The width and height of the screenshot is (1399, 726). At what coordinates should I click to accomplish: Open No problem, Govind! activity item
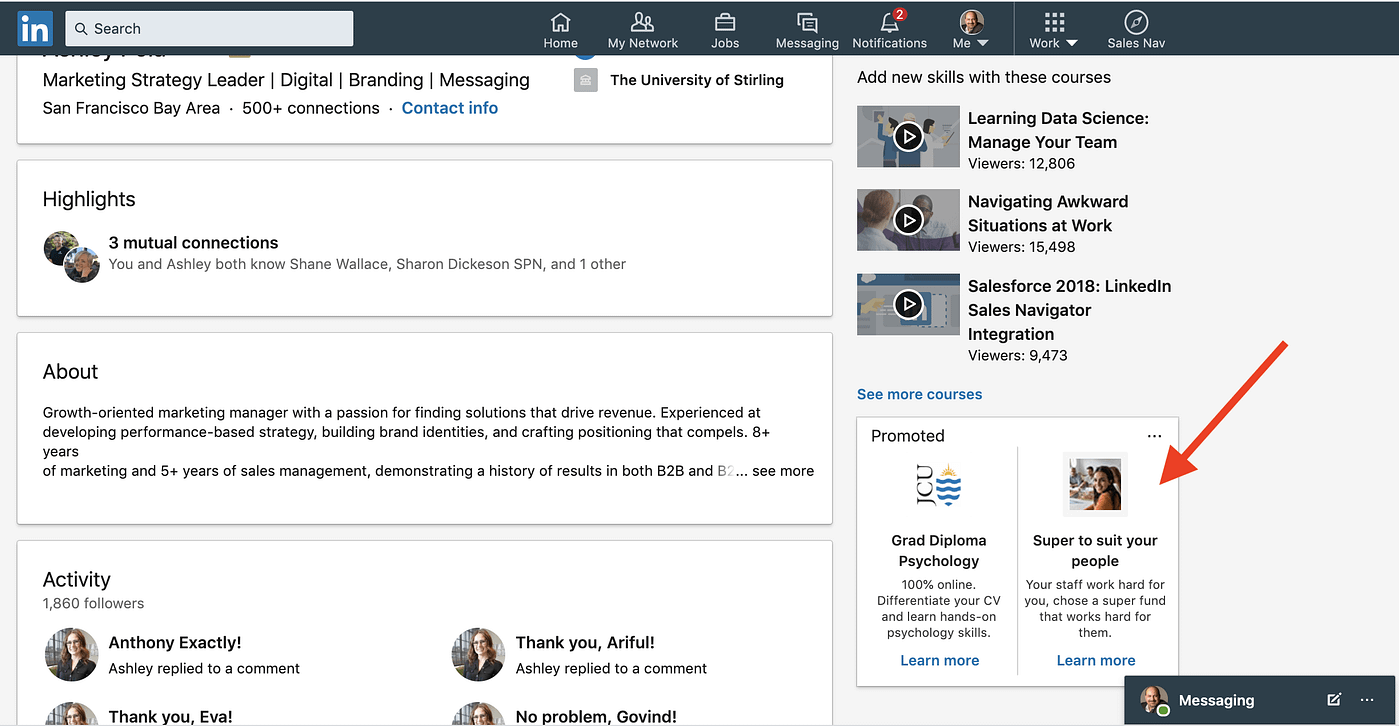coord(596,716)
